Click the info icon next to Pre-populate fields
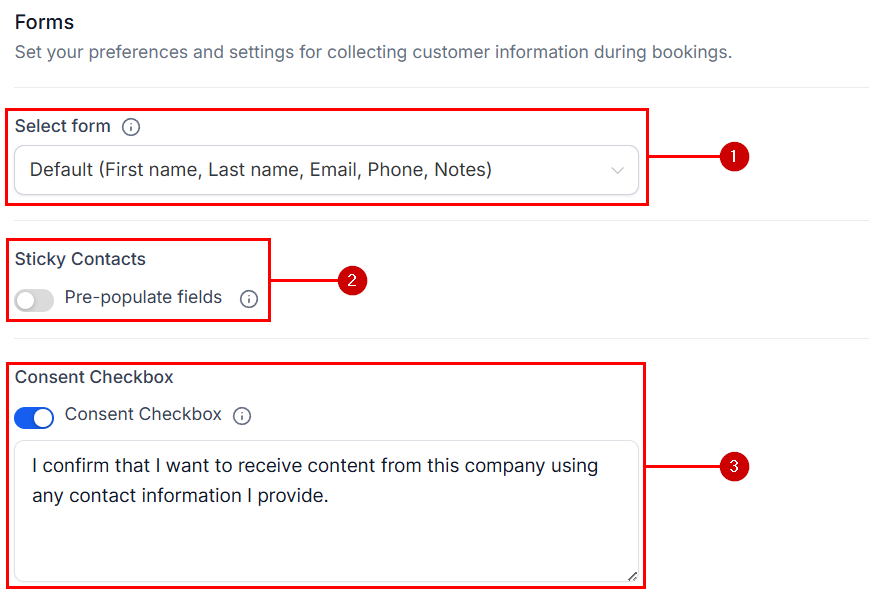The width and height of the screenshot is (869, 597). coord(249,297)
